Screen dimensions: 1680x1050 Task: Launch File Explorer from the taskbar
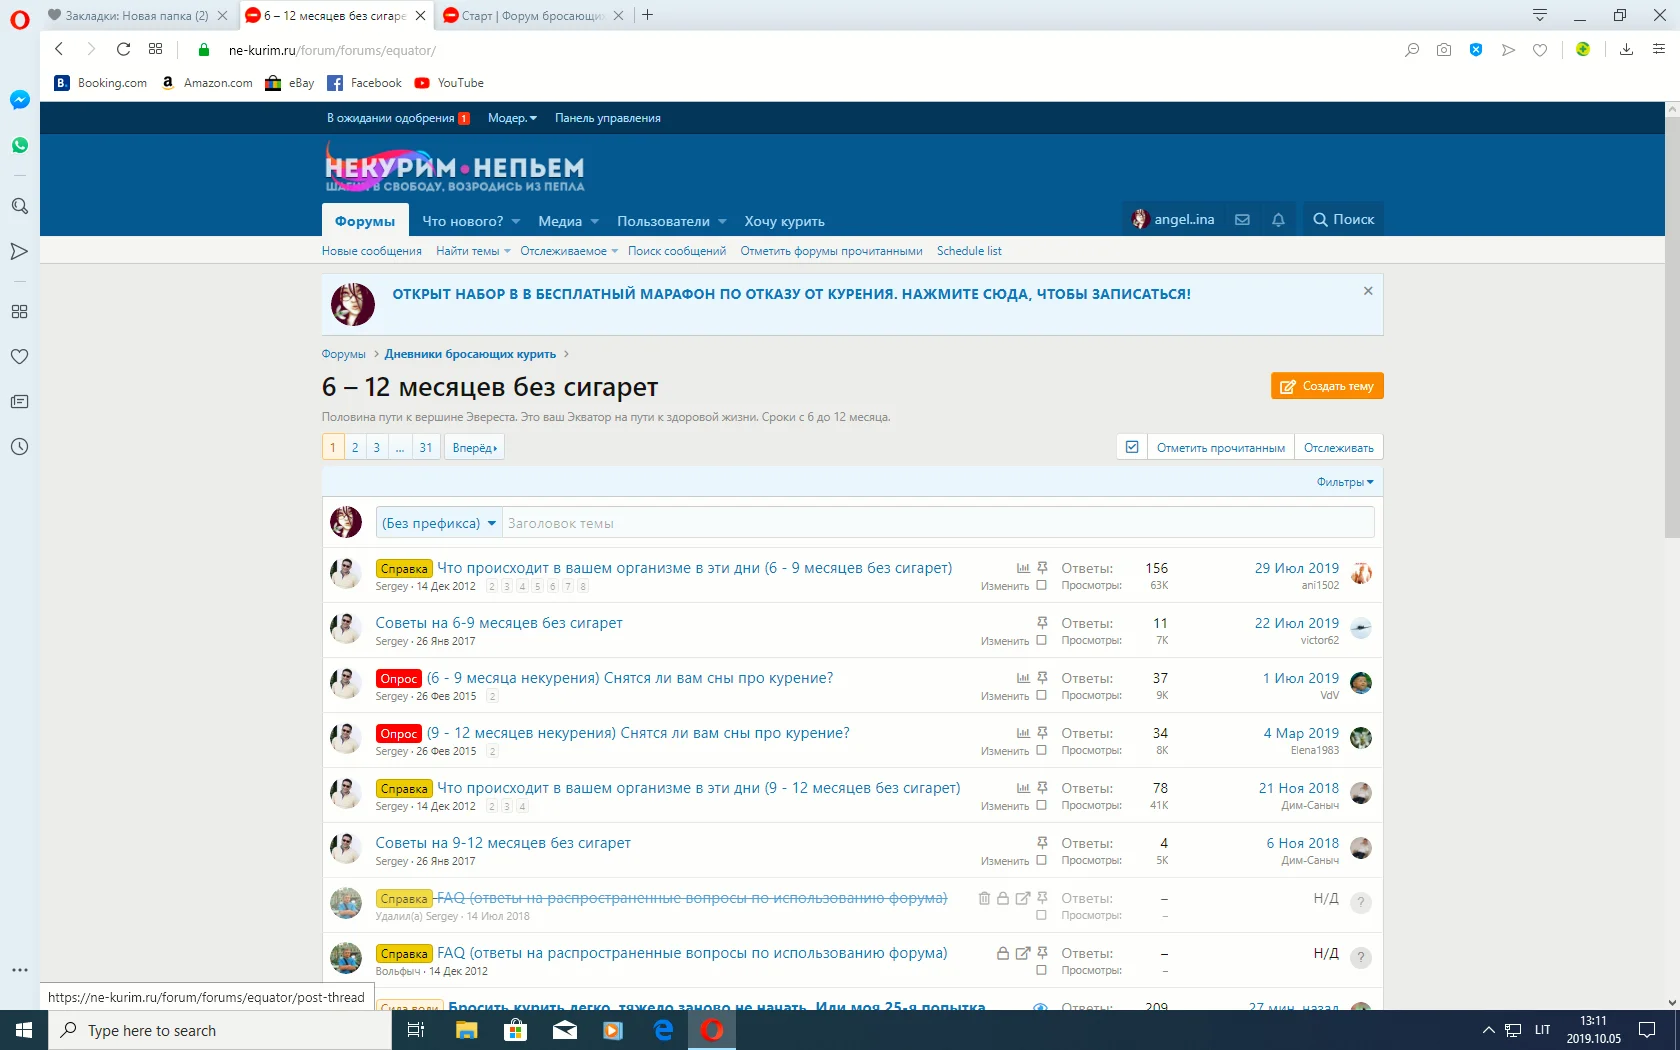[x=467, y=1030]
